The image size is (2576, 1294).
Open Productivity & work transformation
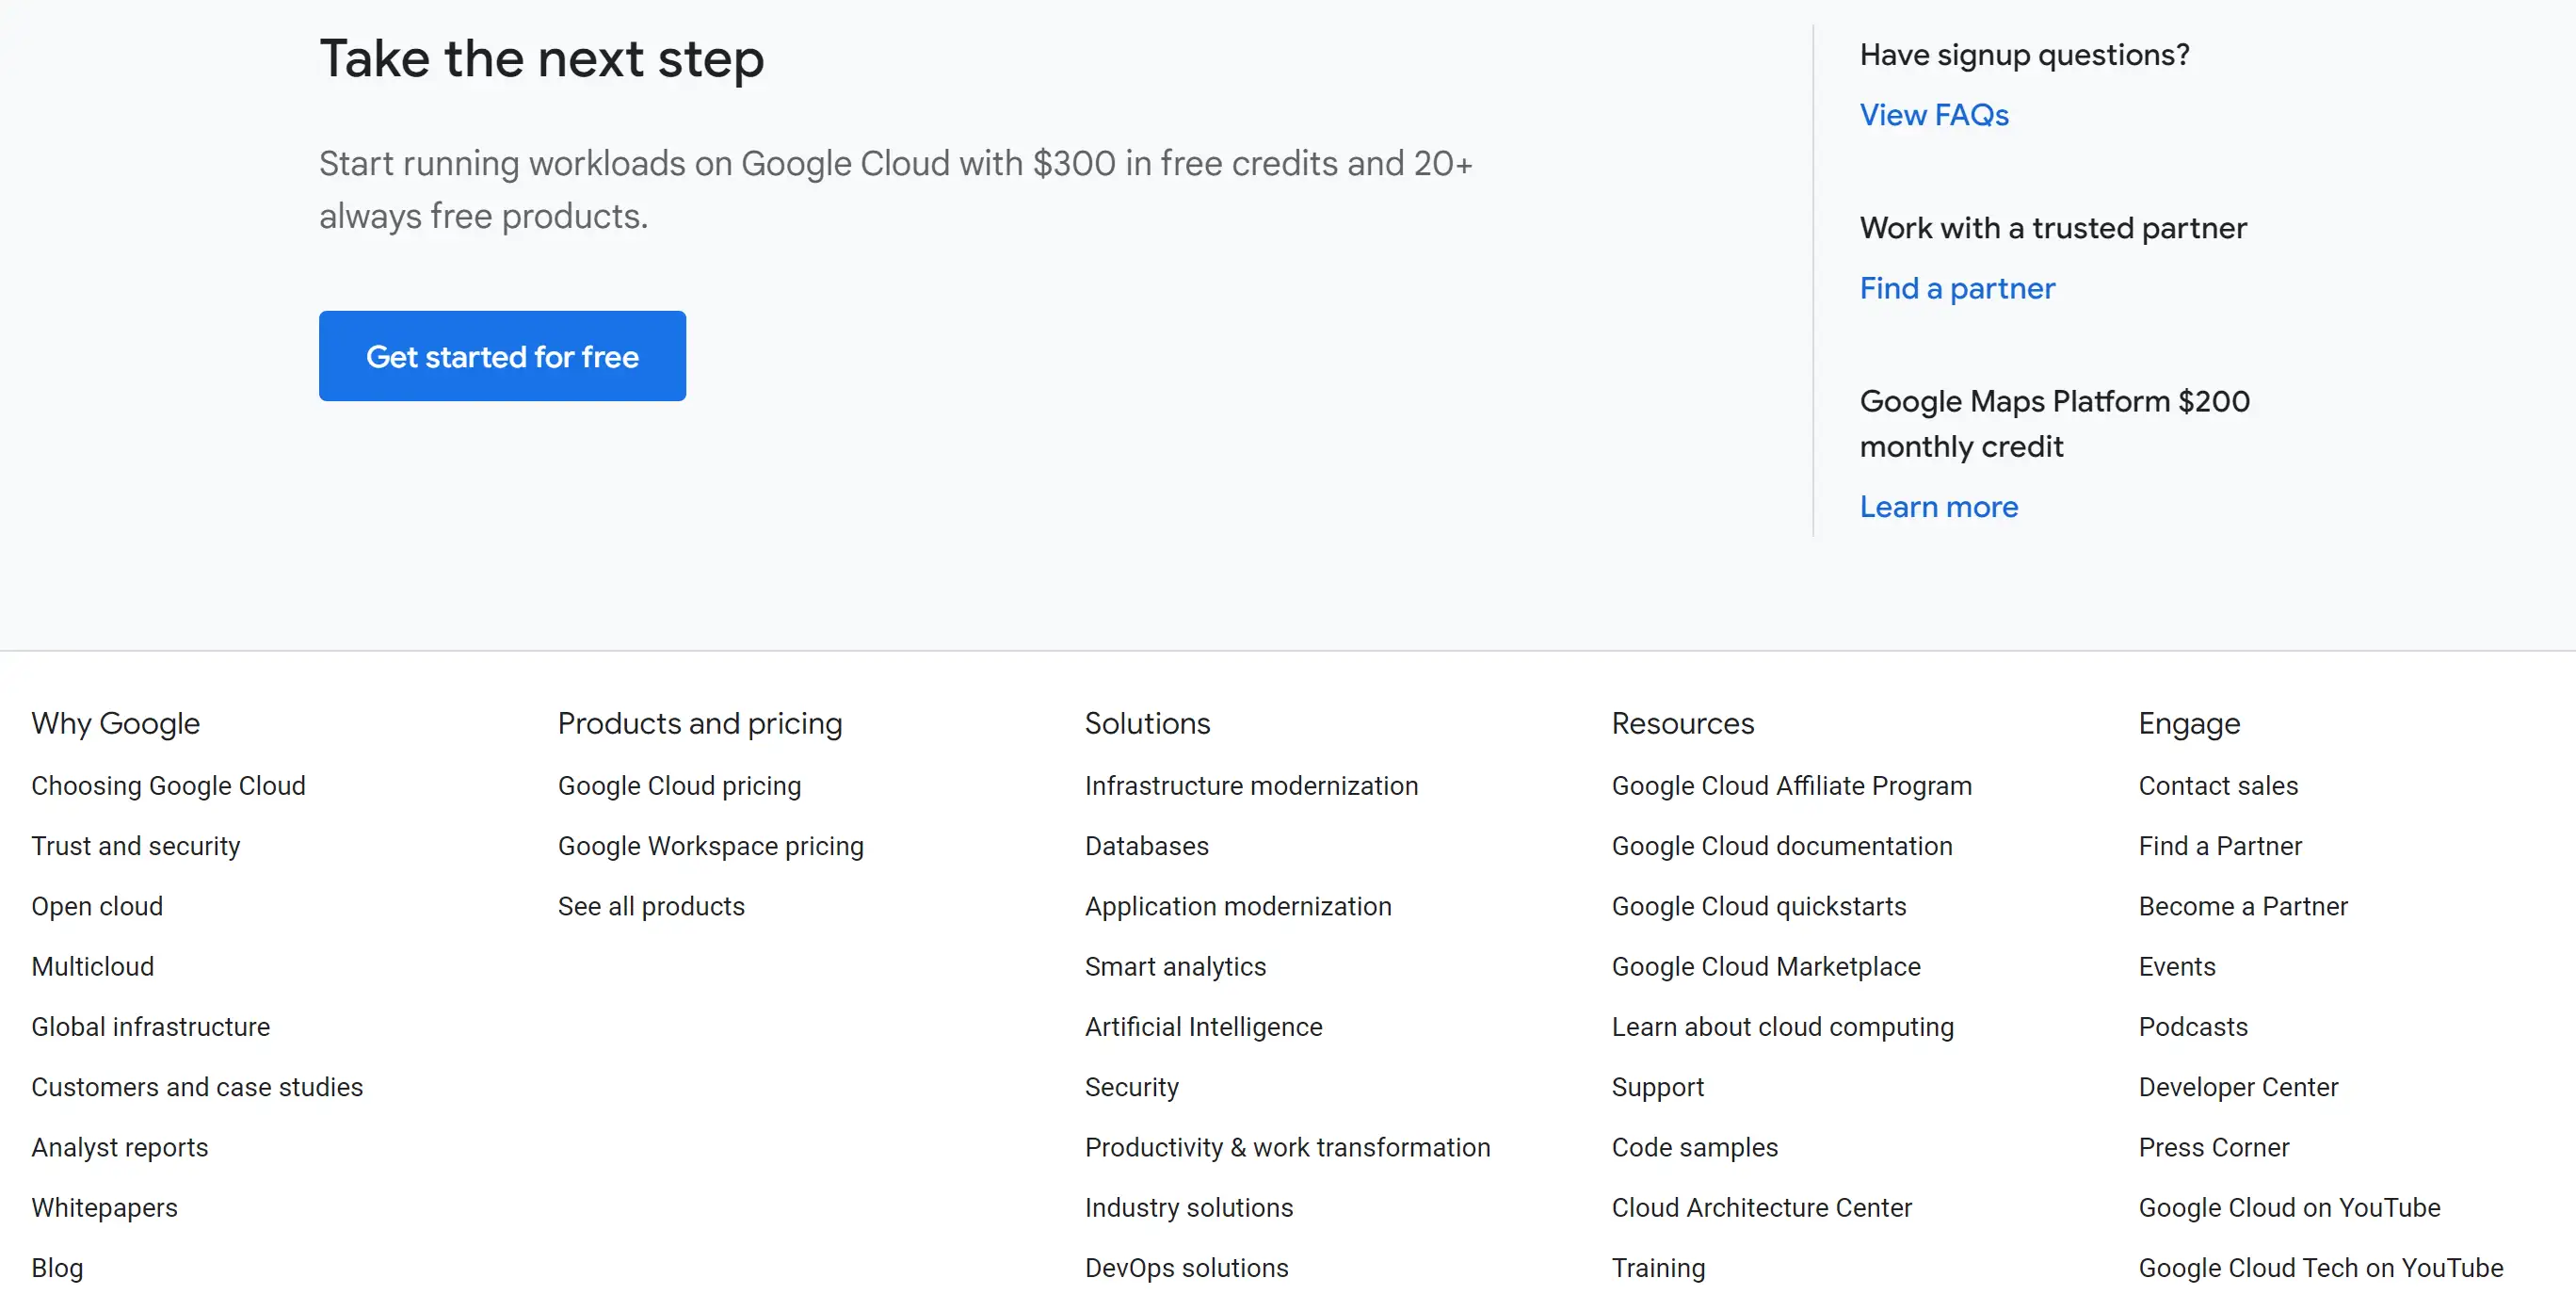tap(1287, 1147)
